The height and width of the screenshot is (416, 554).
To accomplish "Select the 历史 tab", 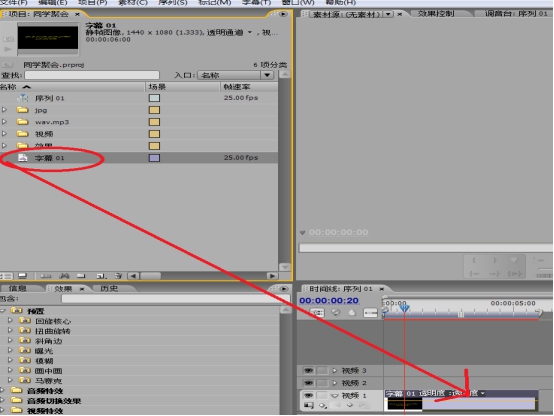I will tap(109, 288).
